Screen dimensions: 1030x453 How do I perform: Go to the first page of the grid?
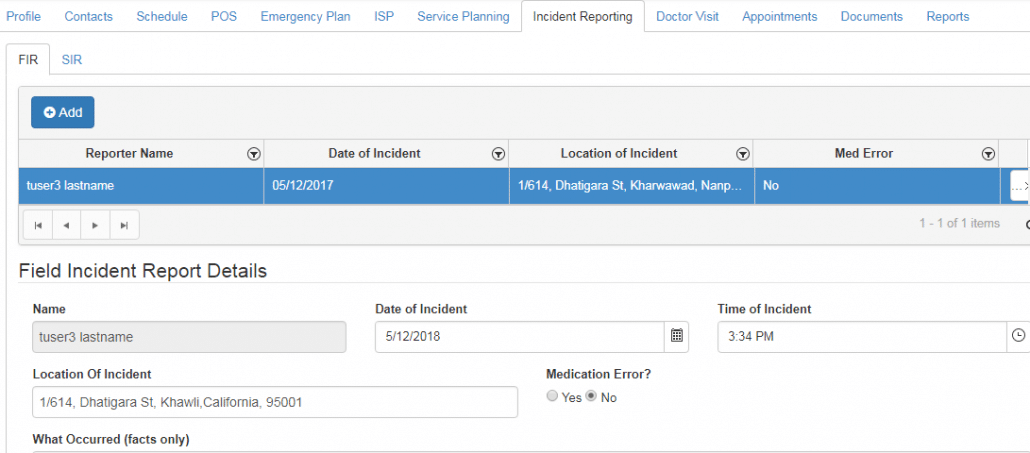(x=38, y=225)
